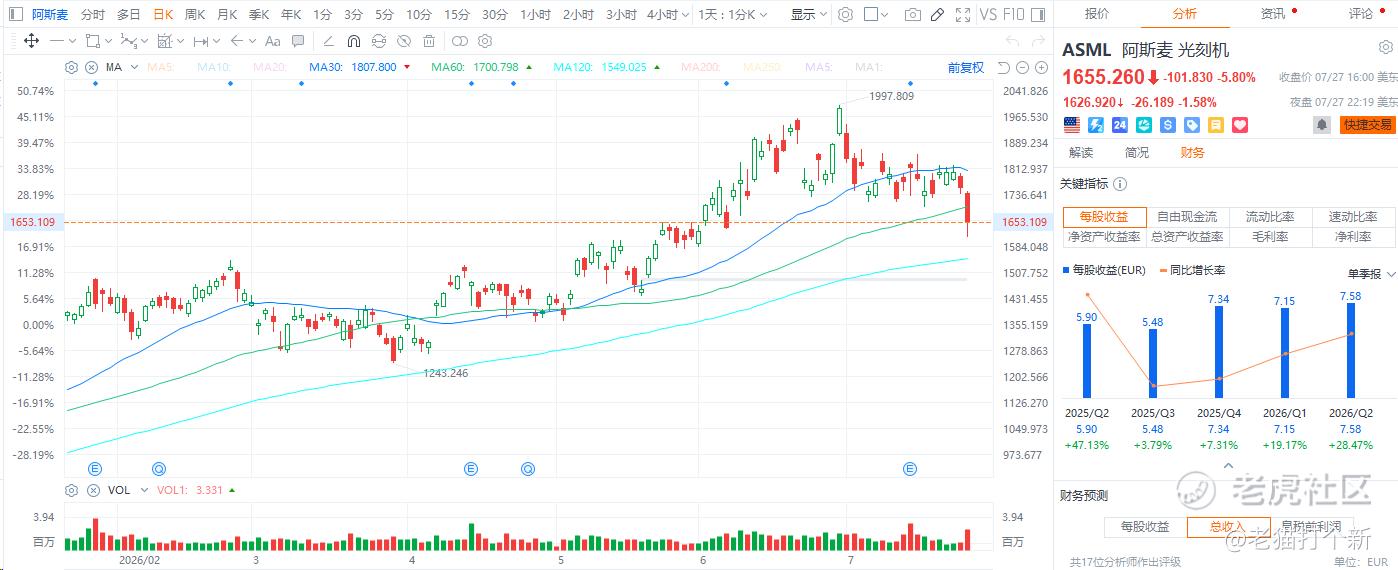Open chart settings gear in top bar
This screenshot has width=1398, height=570.
(x=845, y=15)
